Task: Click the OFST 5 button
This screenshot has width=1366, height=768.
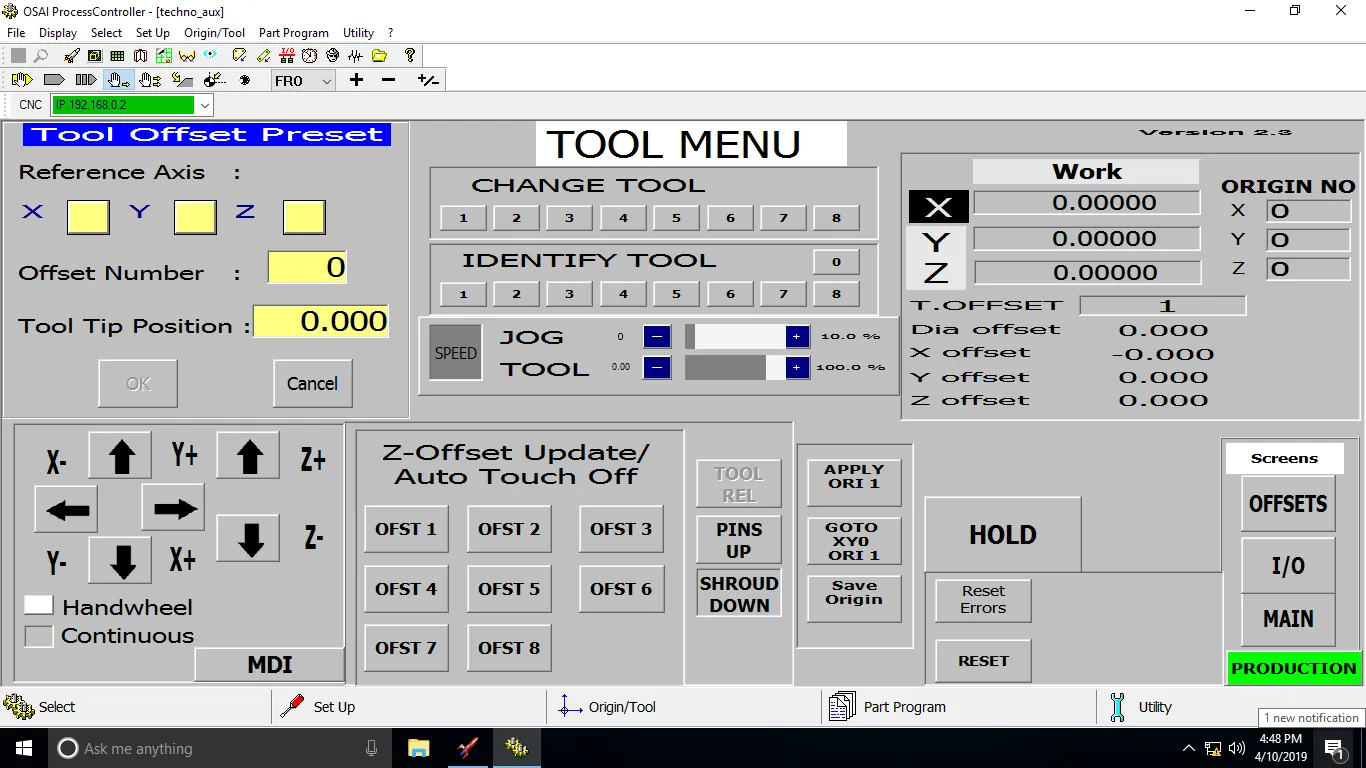Action: click(509, 589)
